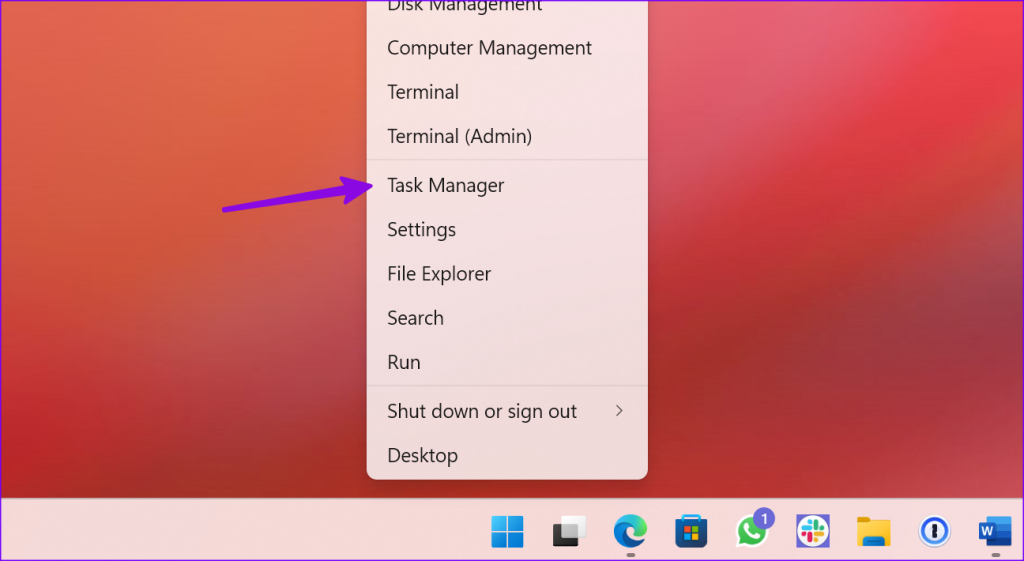
Task: Open Computer Management from the menu
Action: (x=507, y=48)
